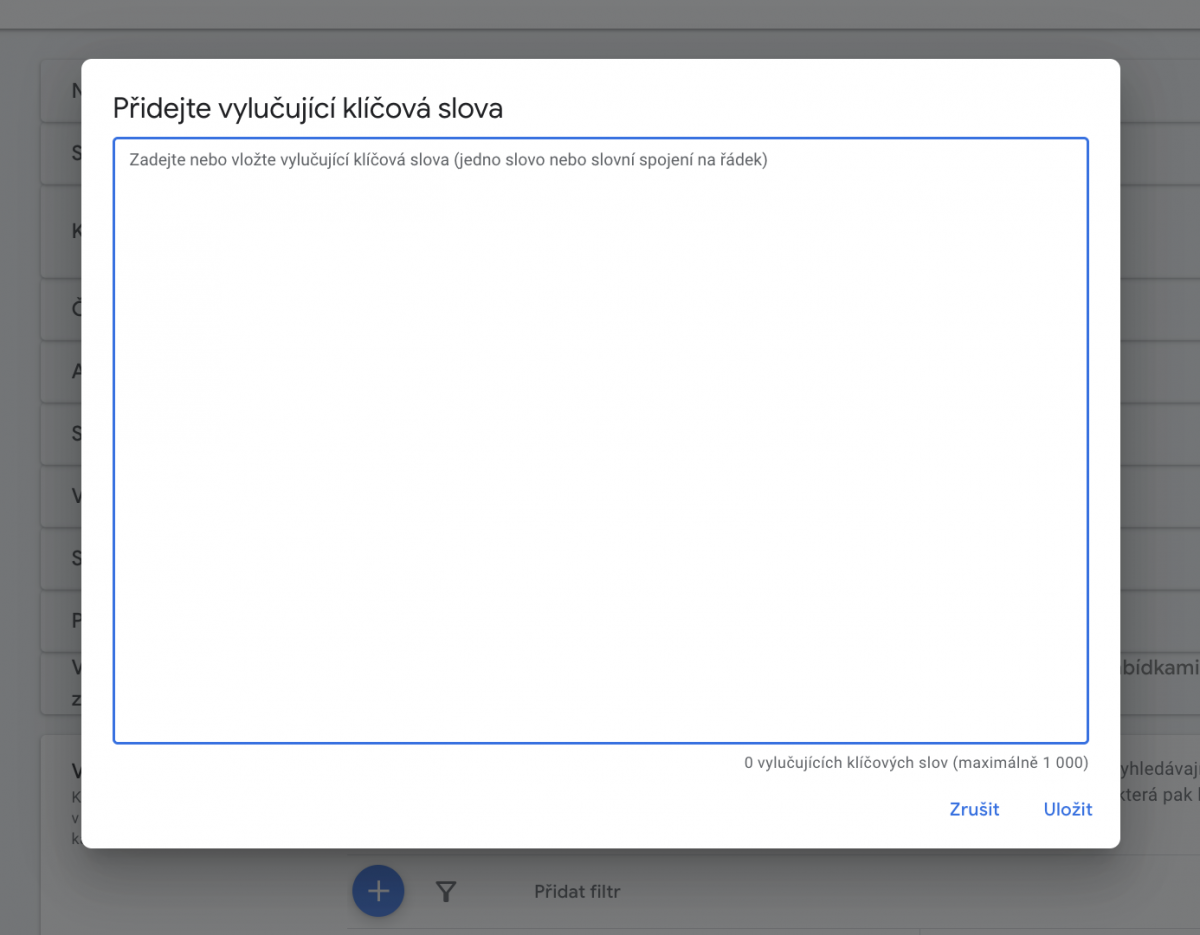Expand the background row starting with N

(62, 91)
